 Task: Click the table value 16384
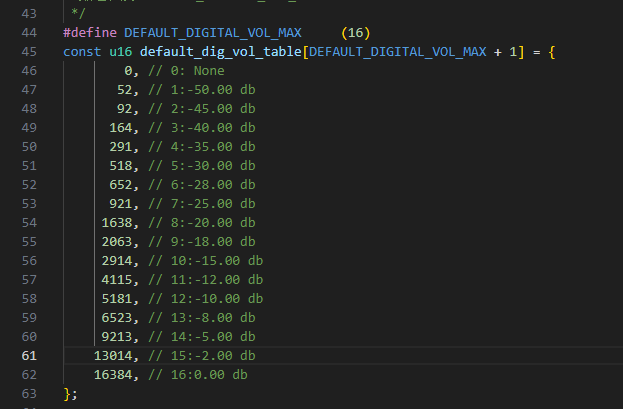113,374
